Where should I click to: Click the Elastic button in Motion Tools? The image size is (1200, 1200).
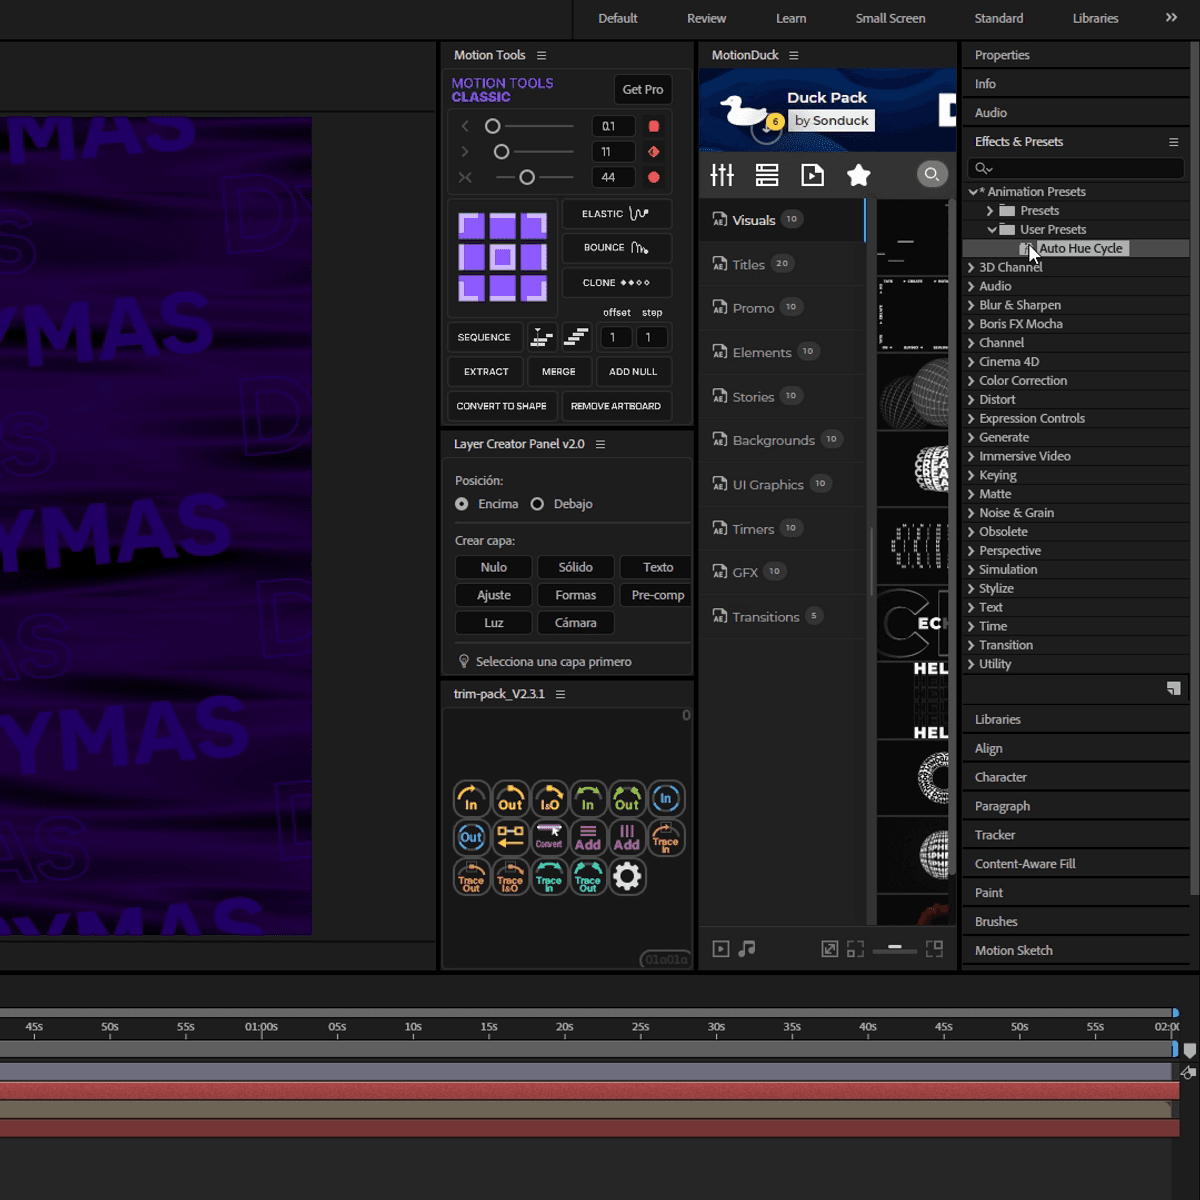point(616,214)
